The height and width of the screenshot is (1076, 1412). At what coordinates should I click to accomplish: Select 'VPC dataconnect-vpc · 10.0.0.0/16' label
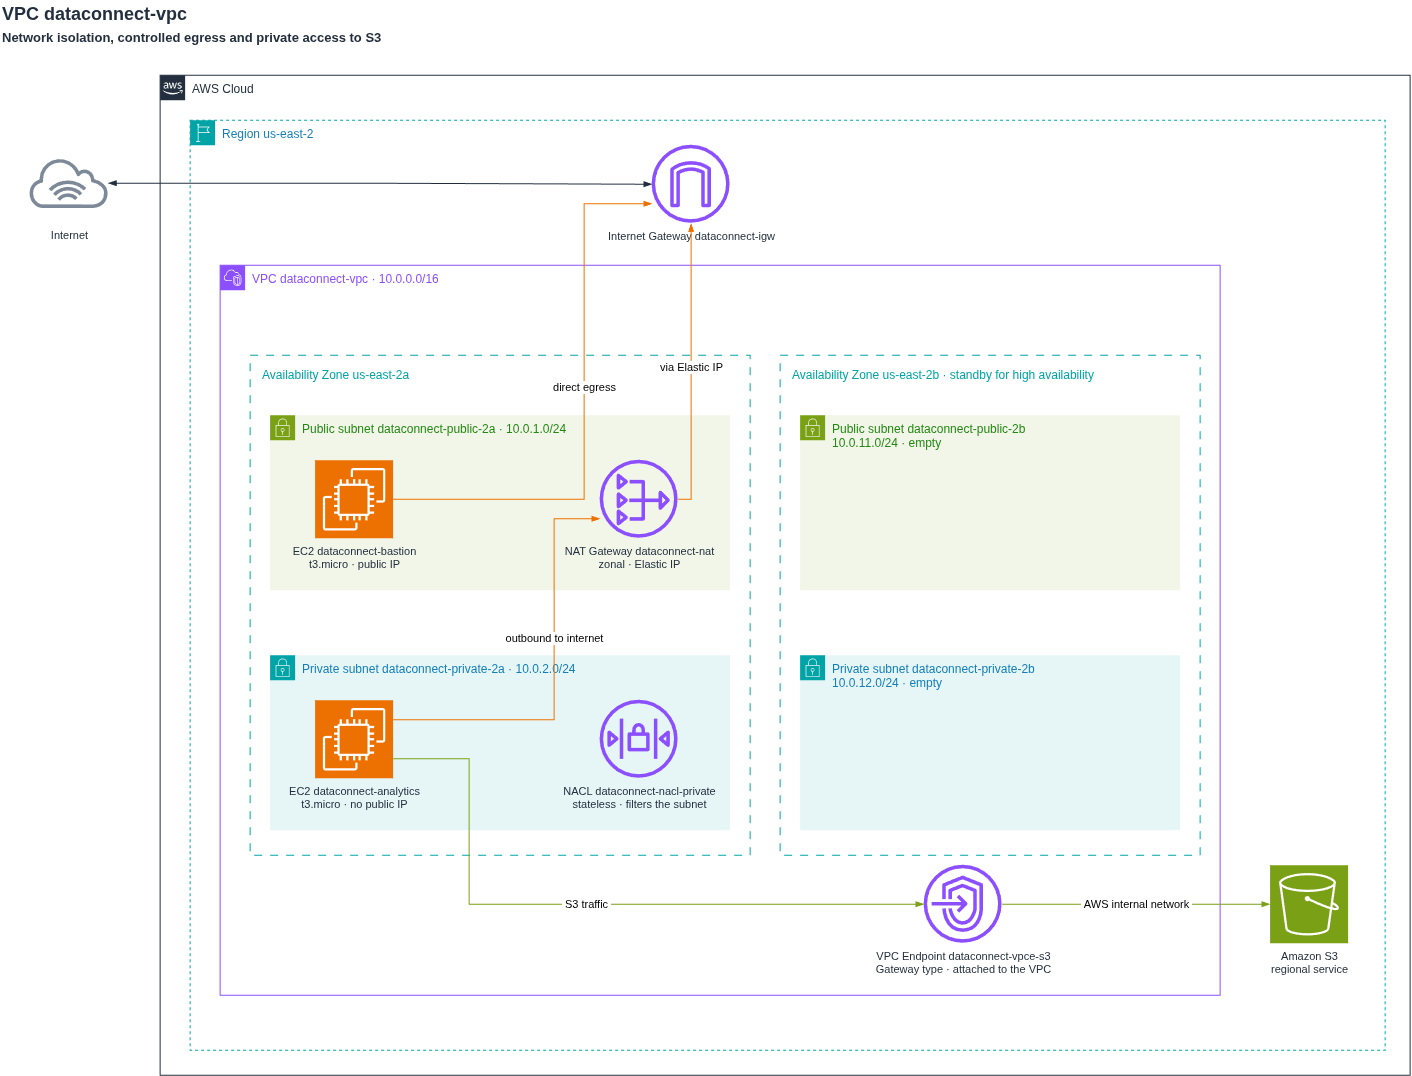click(x=345, y=279)
